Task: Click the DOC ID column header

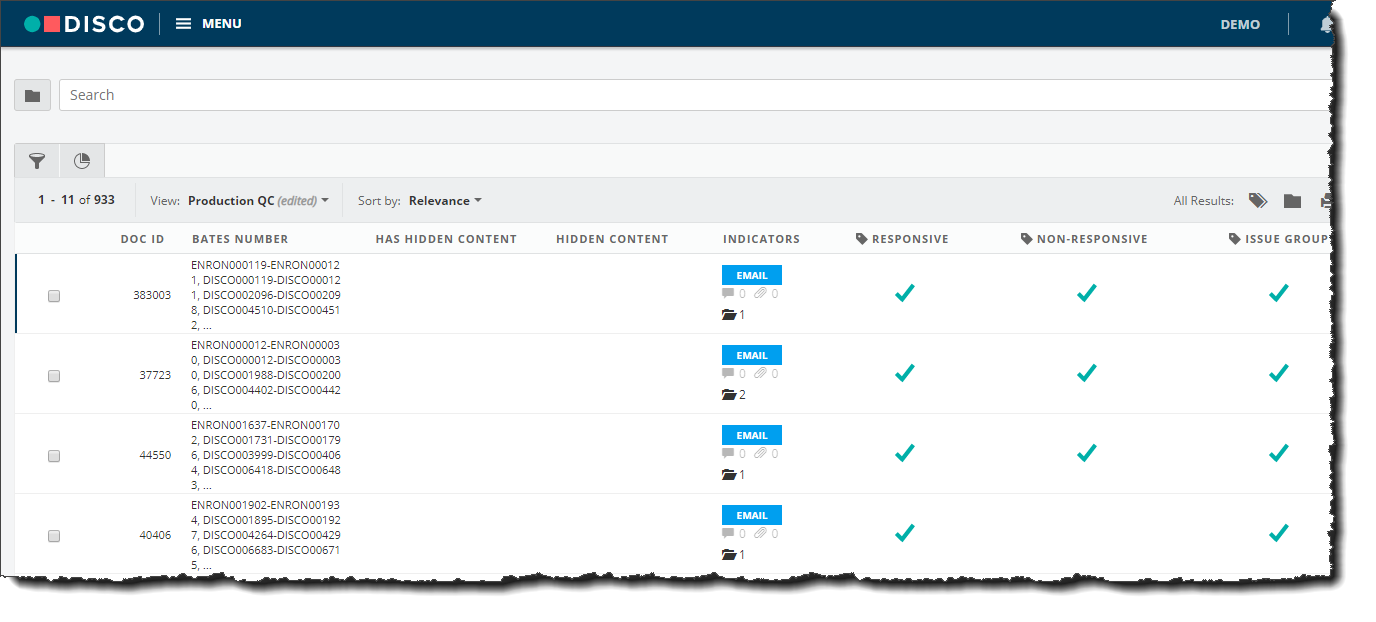Action: pos(142,239)
